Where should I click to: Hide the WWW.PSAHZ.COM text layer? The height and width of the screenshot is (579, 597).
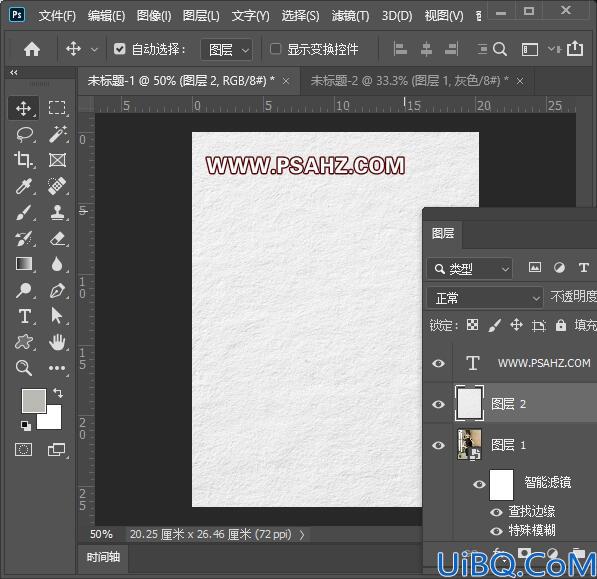[x=438, y=363]
